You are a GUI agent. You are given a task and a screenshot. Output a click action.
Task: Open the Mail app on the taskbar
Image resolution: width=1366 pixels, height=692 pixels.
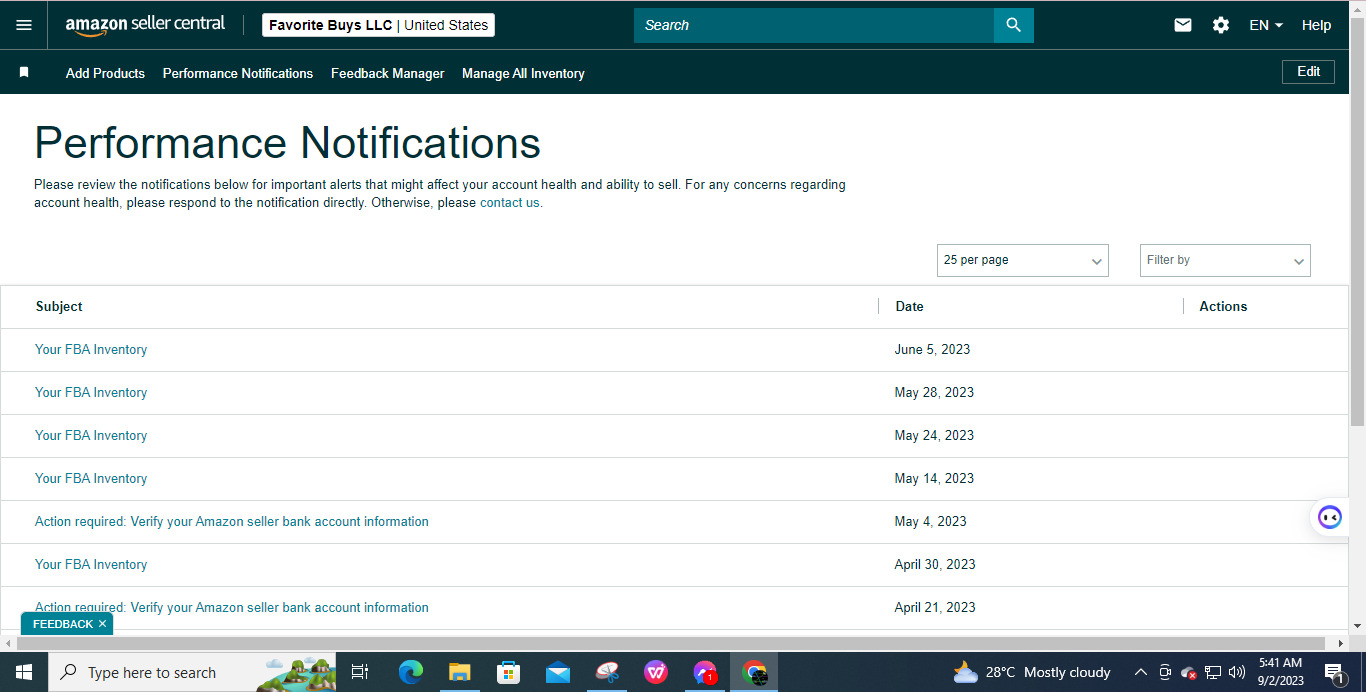pos(558,672)
